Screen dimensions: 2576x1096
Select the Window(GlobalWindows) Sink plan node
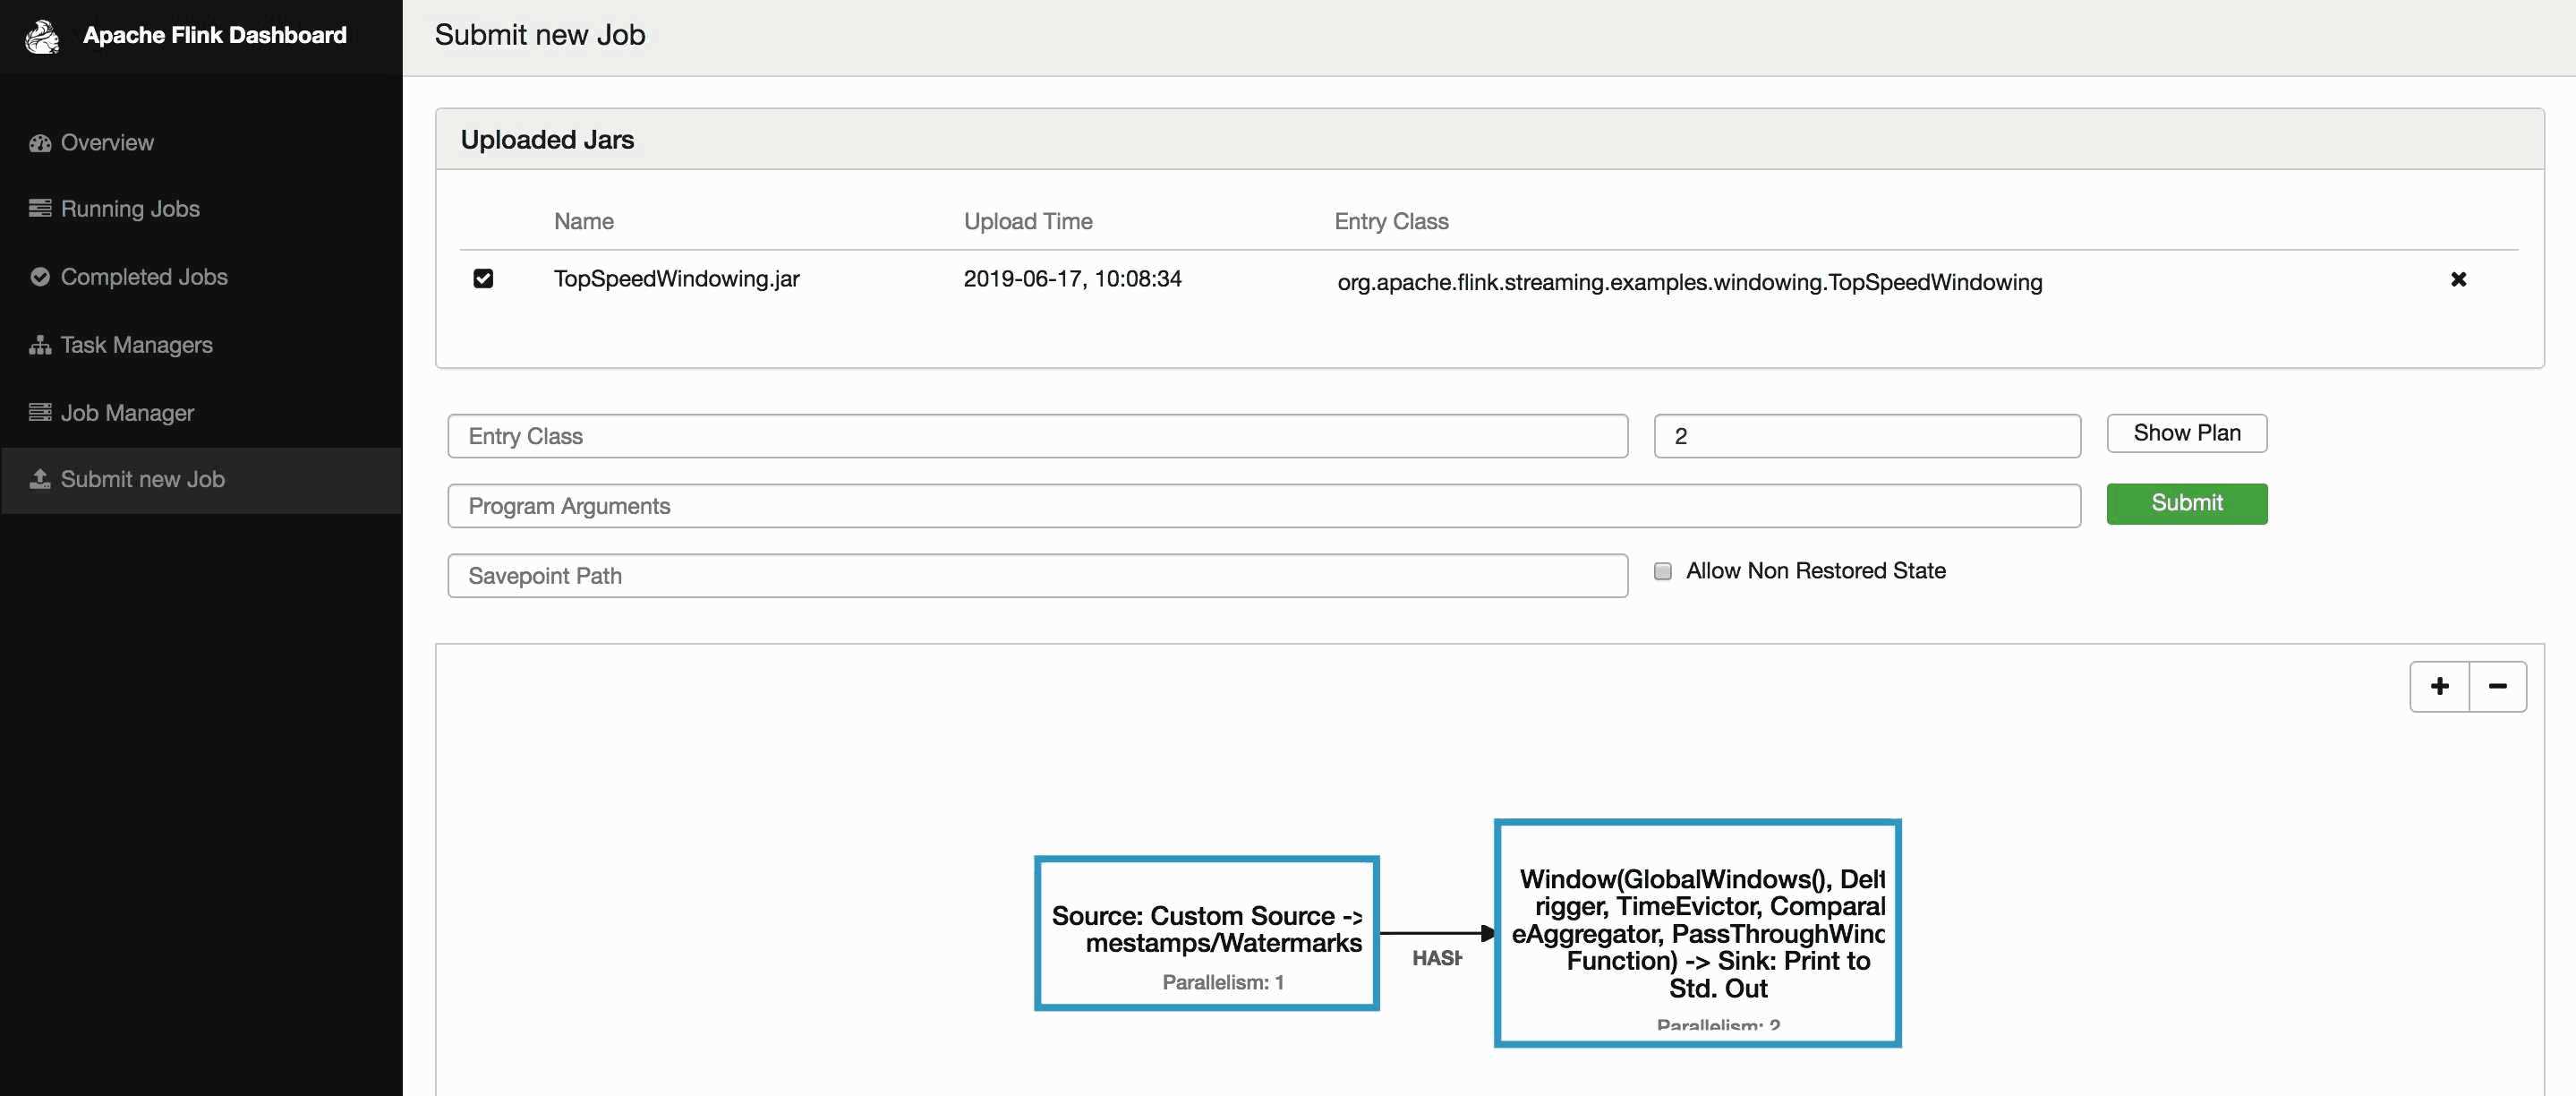coord(1697,933)
